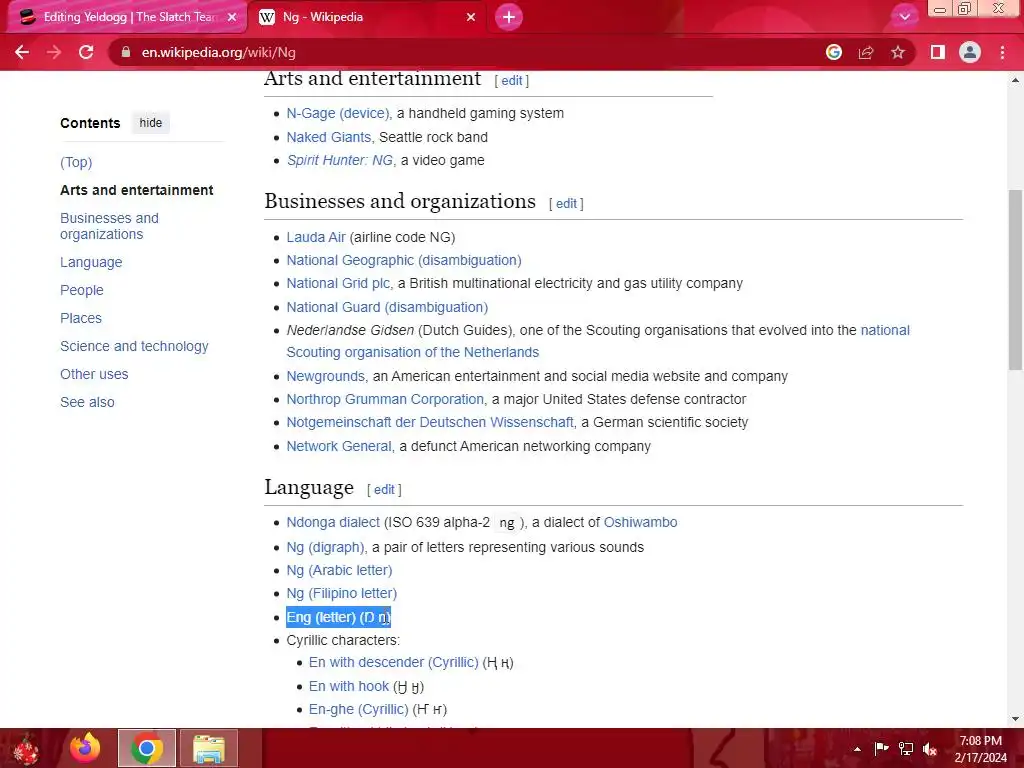
Task: Open a new tab with plus button
Action: click(509, 17)
